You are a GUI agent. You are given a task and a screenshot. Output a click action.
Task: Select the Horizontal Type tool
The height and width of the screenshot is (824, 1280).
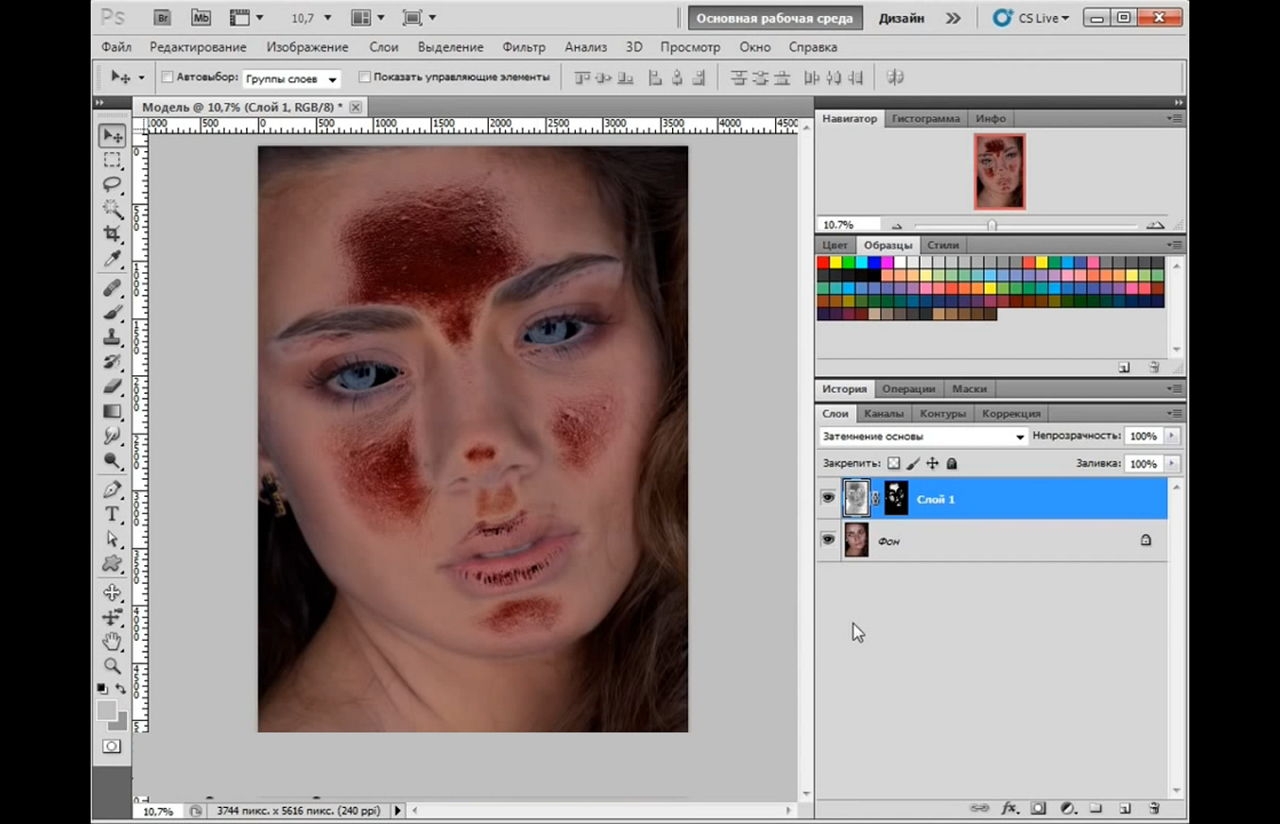click(112, 514)
